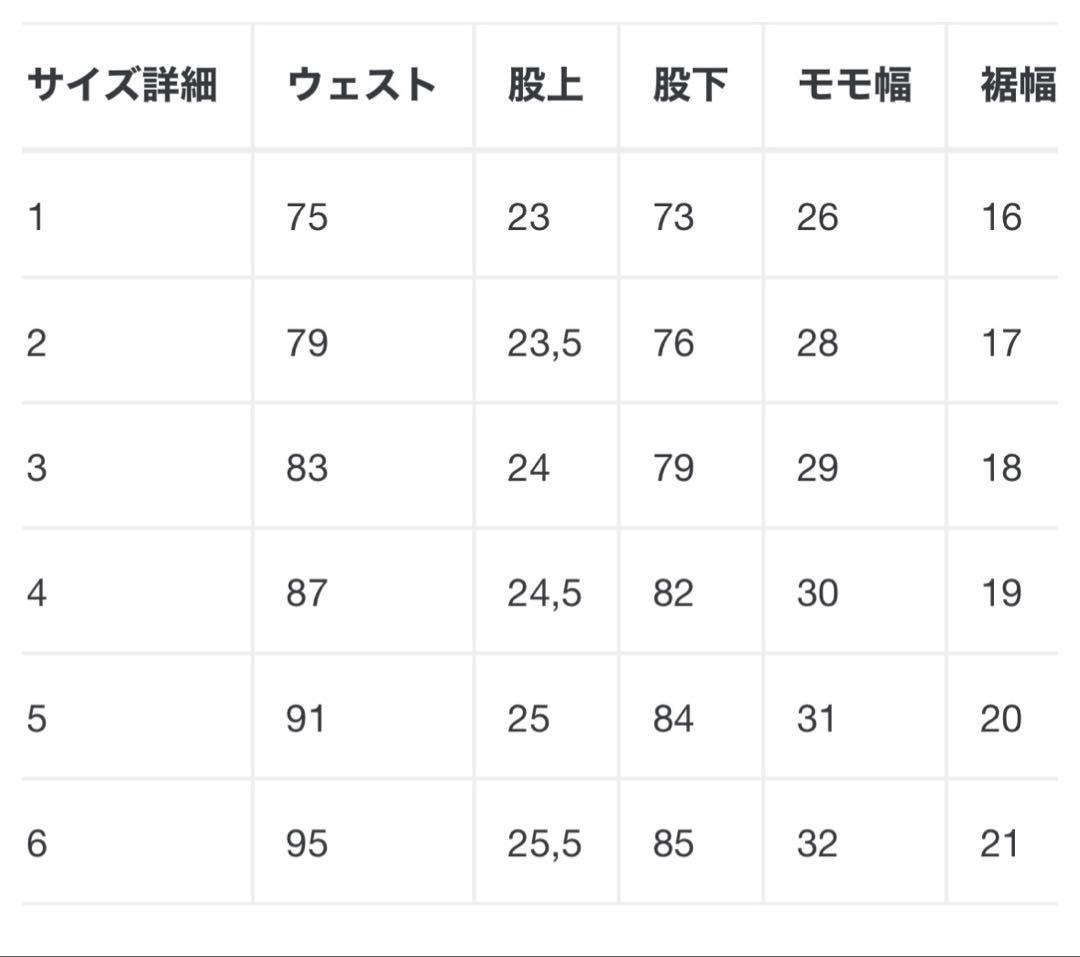The height and width of the screenshot is (957, 1080).
Task: Select the 股下 column header
Action: coord(690,86)
